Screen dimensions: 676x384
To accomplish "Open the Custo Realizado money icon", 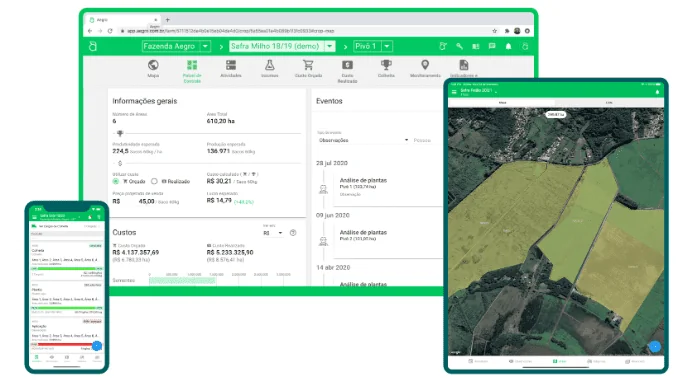I will pyautogui.click(x=347, y=65).
